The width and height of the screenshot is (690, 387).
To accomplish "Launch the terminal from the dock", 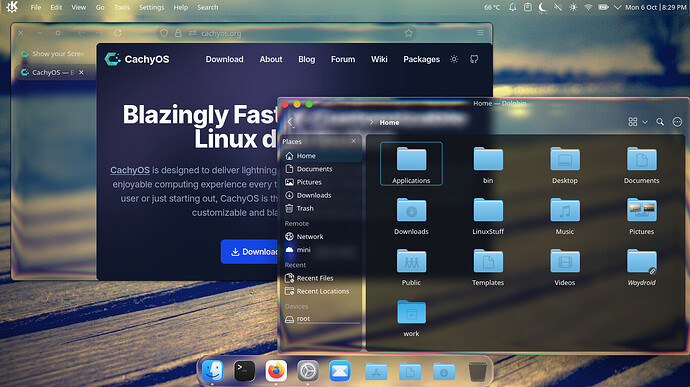I will click(x=244, y=371).
